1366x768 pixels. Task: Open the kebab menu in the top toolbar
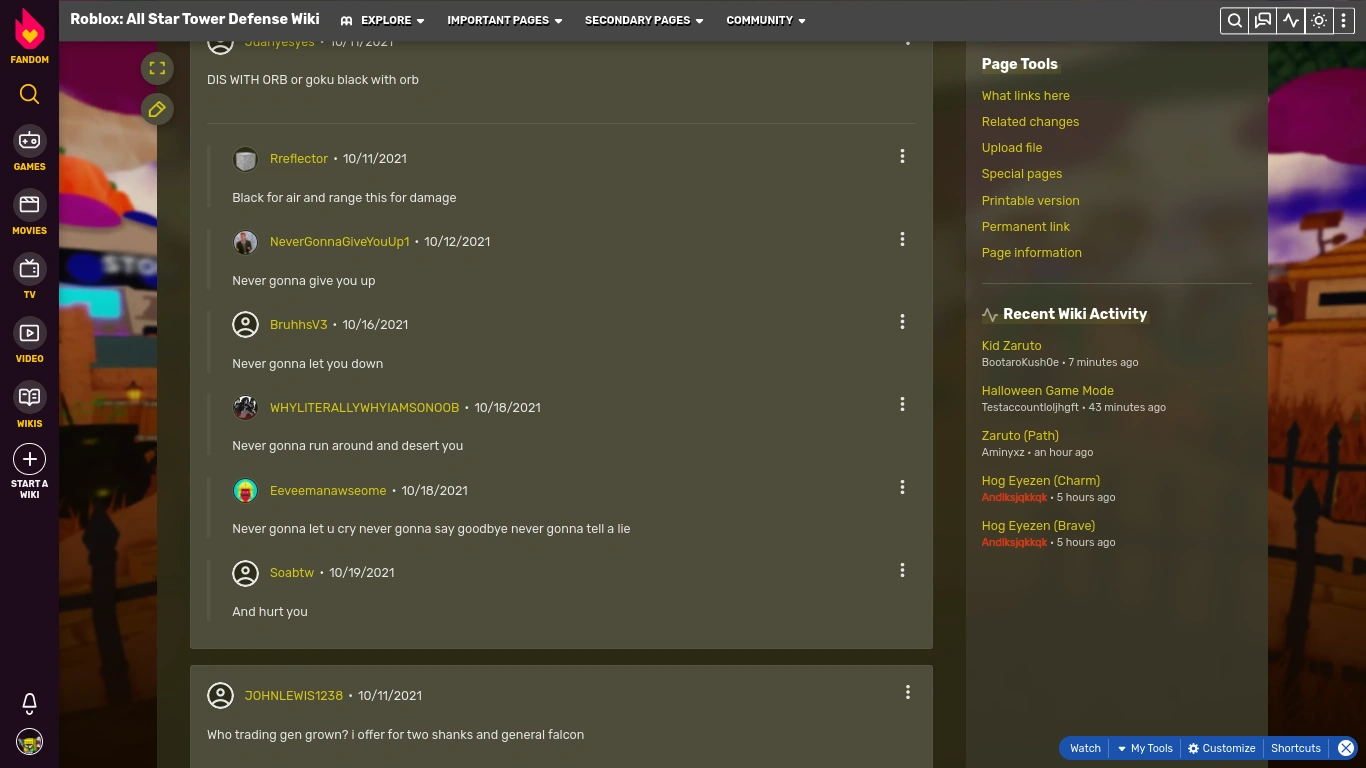coord(1344,20)
